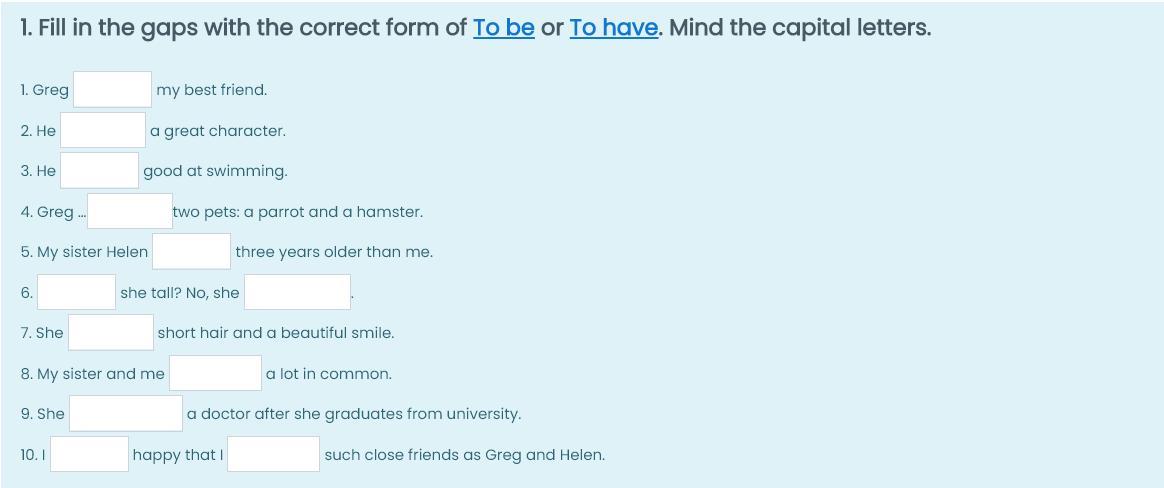Click the blank before 'two pets'

click(x=130, y=212)
